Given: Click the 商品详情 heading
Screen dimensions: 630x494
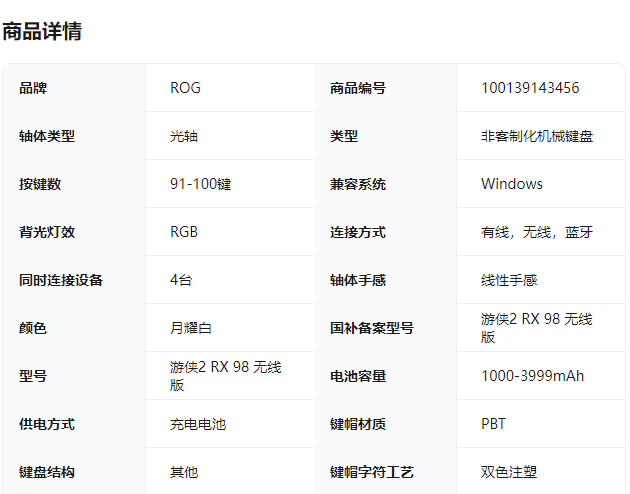Looking at the screenshot, I should pyautogui.click(x=42, y=31).
